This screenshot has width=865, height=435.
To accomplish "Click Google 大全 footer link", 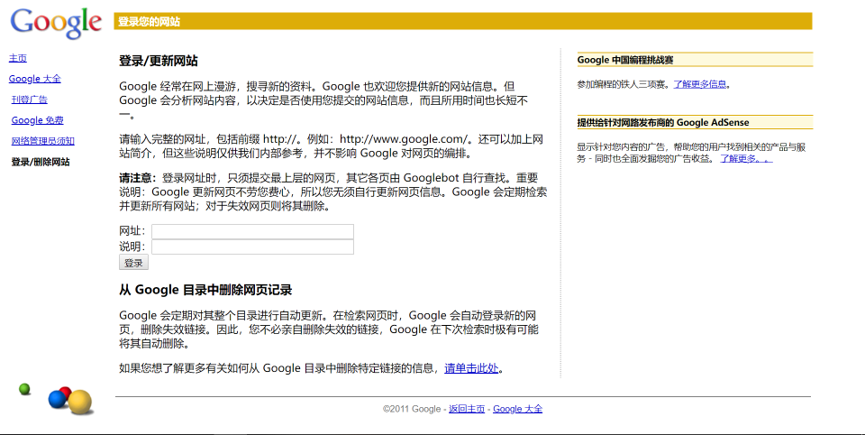I will [517, 409].
